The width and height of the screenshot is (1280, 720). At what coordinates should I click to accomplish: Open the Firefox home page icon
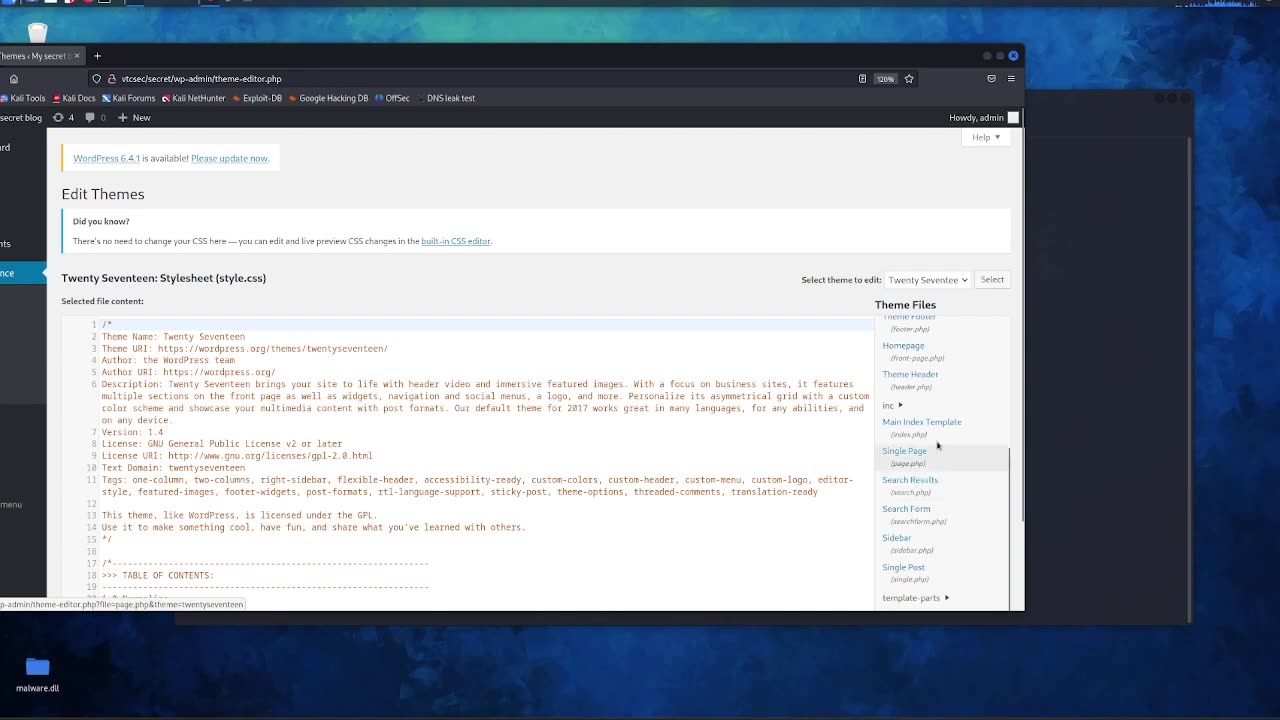[14, 79]
